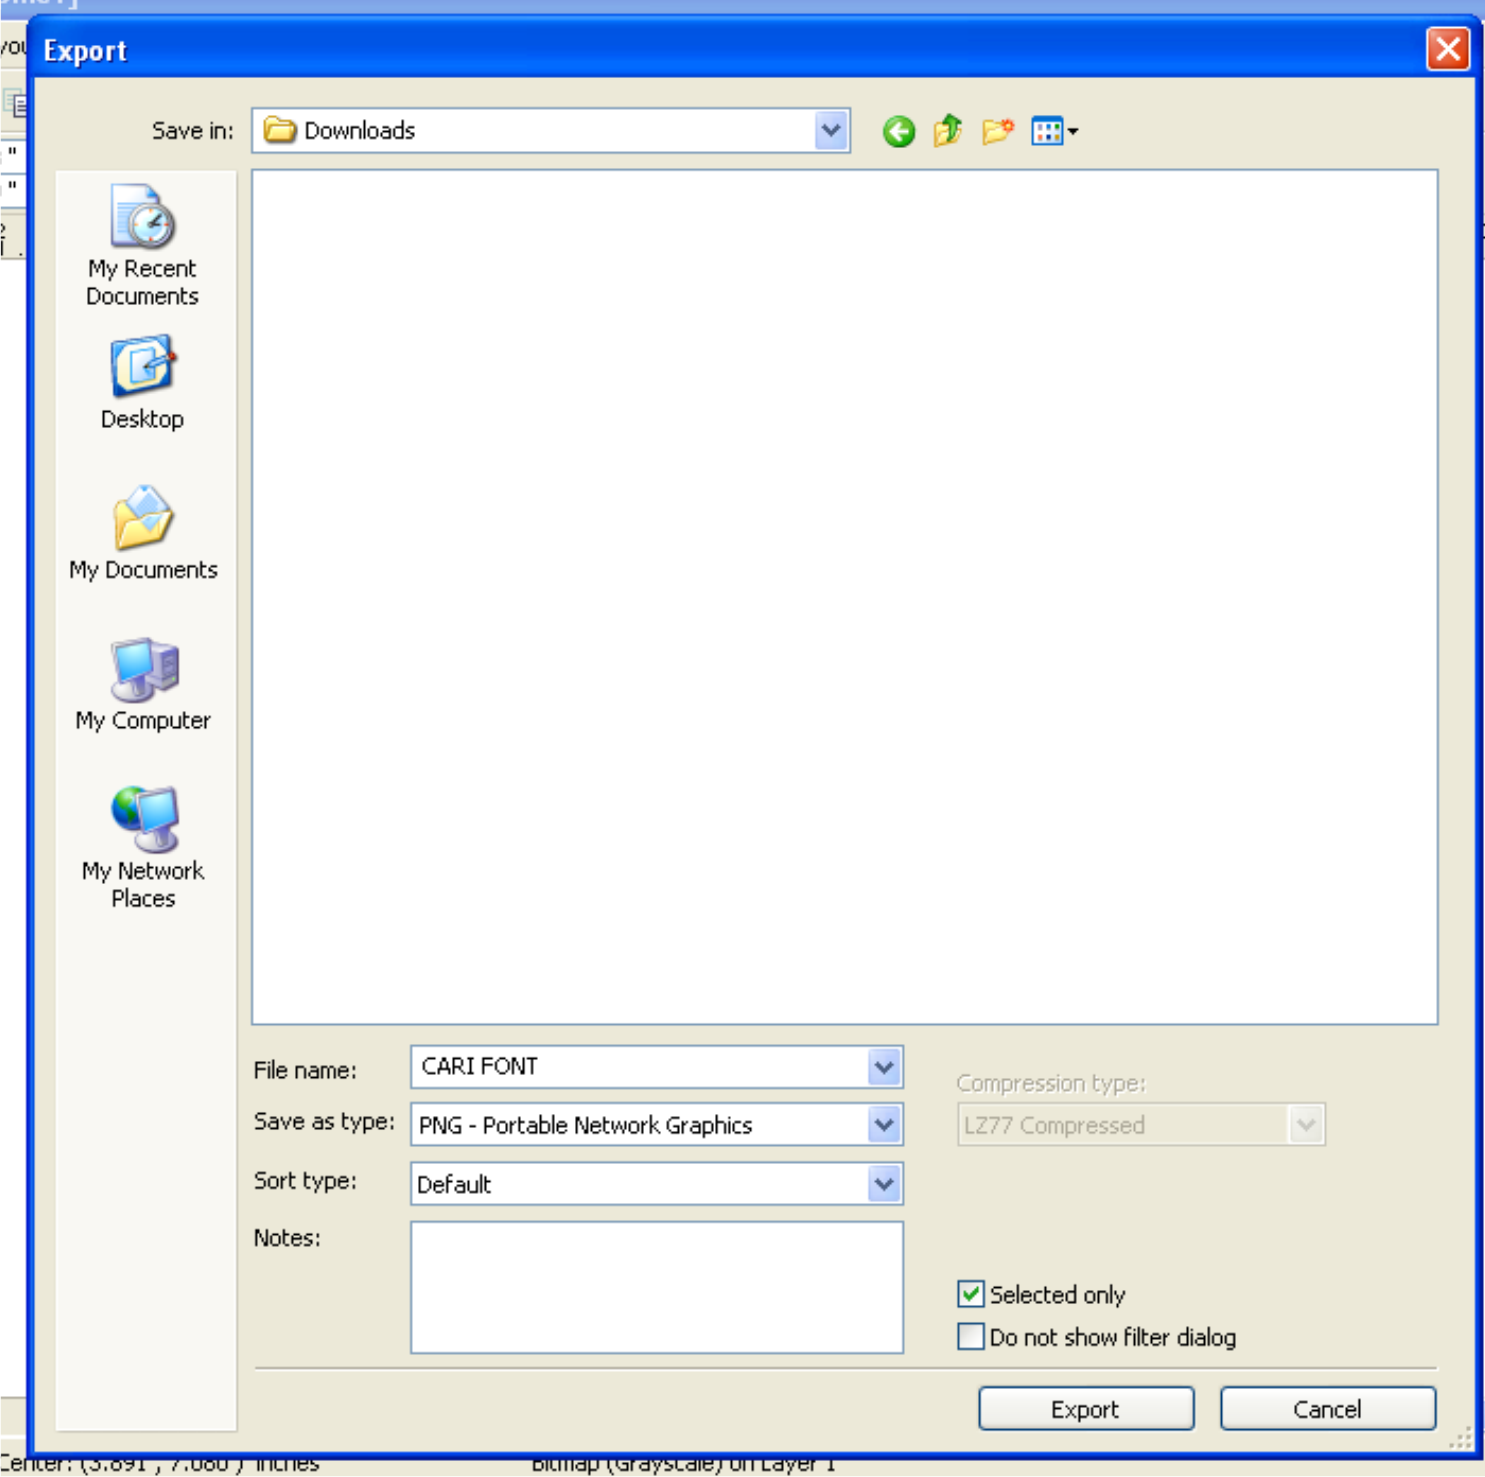This screenshot has width=1485, height=1477.
Task: Check Do not show filter dialog
Action: [969, 1336]
